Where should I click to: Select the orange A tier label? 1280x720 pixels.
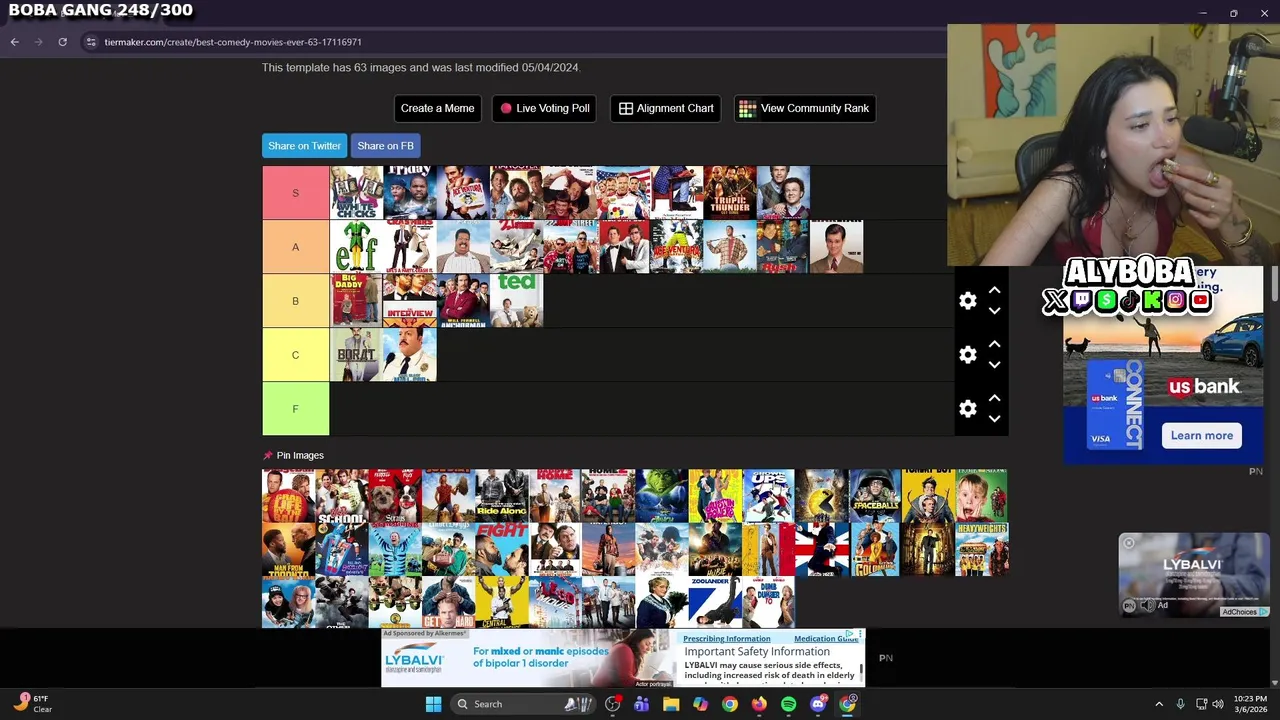click(295, 247)
